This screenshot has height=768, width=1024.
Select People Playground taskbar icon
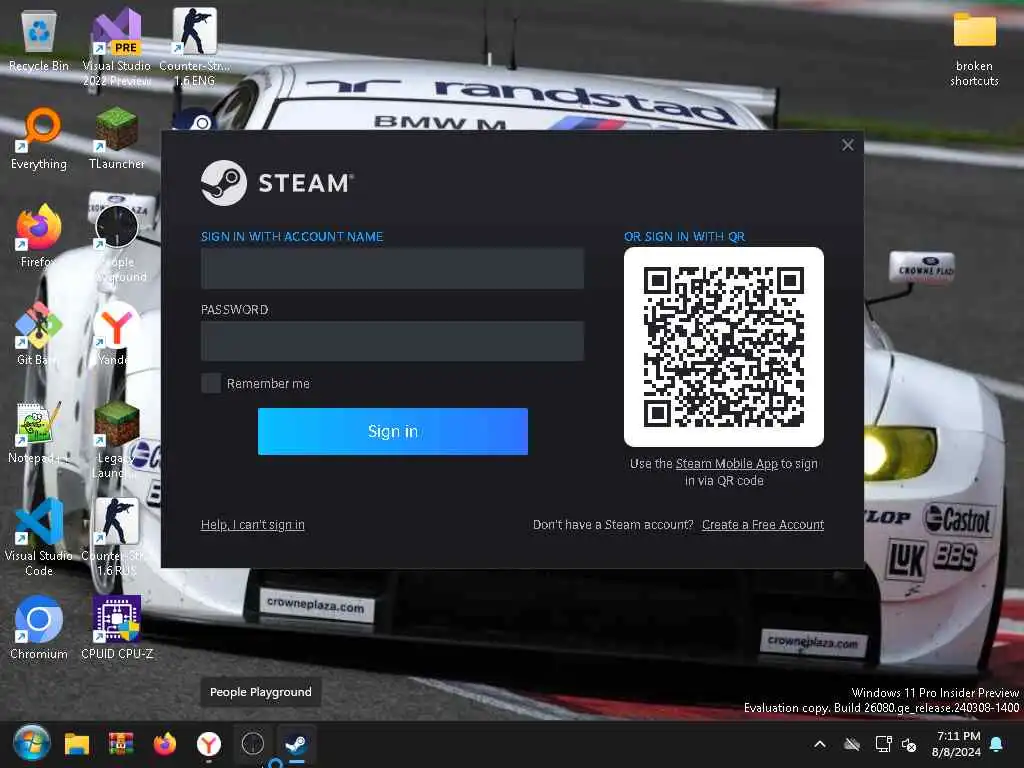pos(253,743)
